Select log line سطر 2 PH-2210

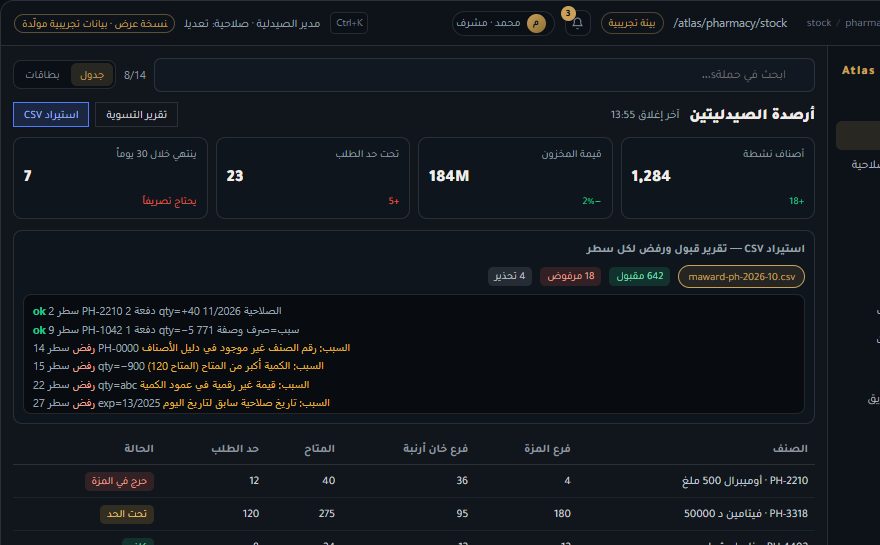tap(157, 311)
